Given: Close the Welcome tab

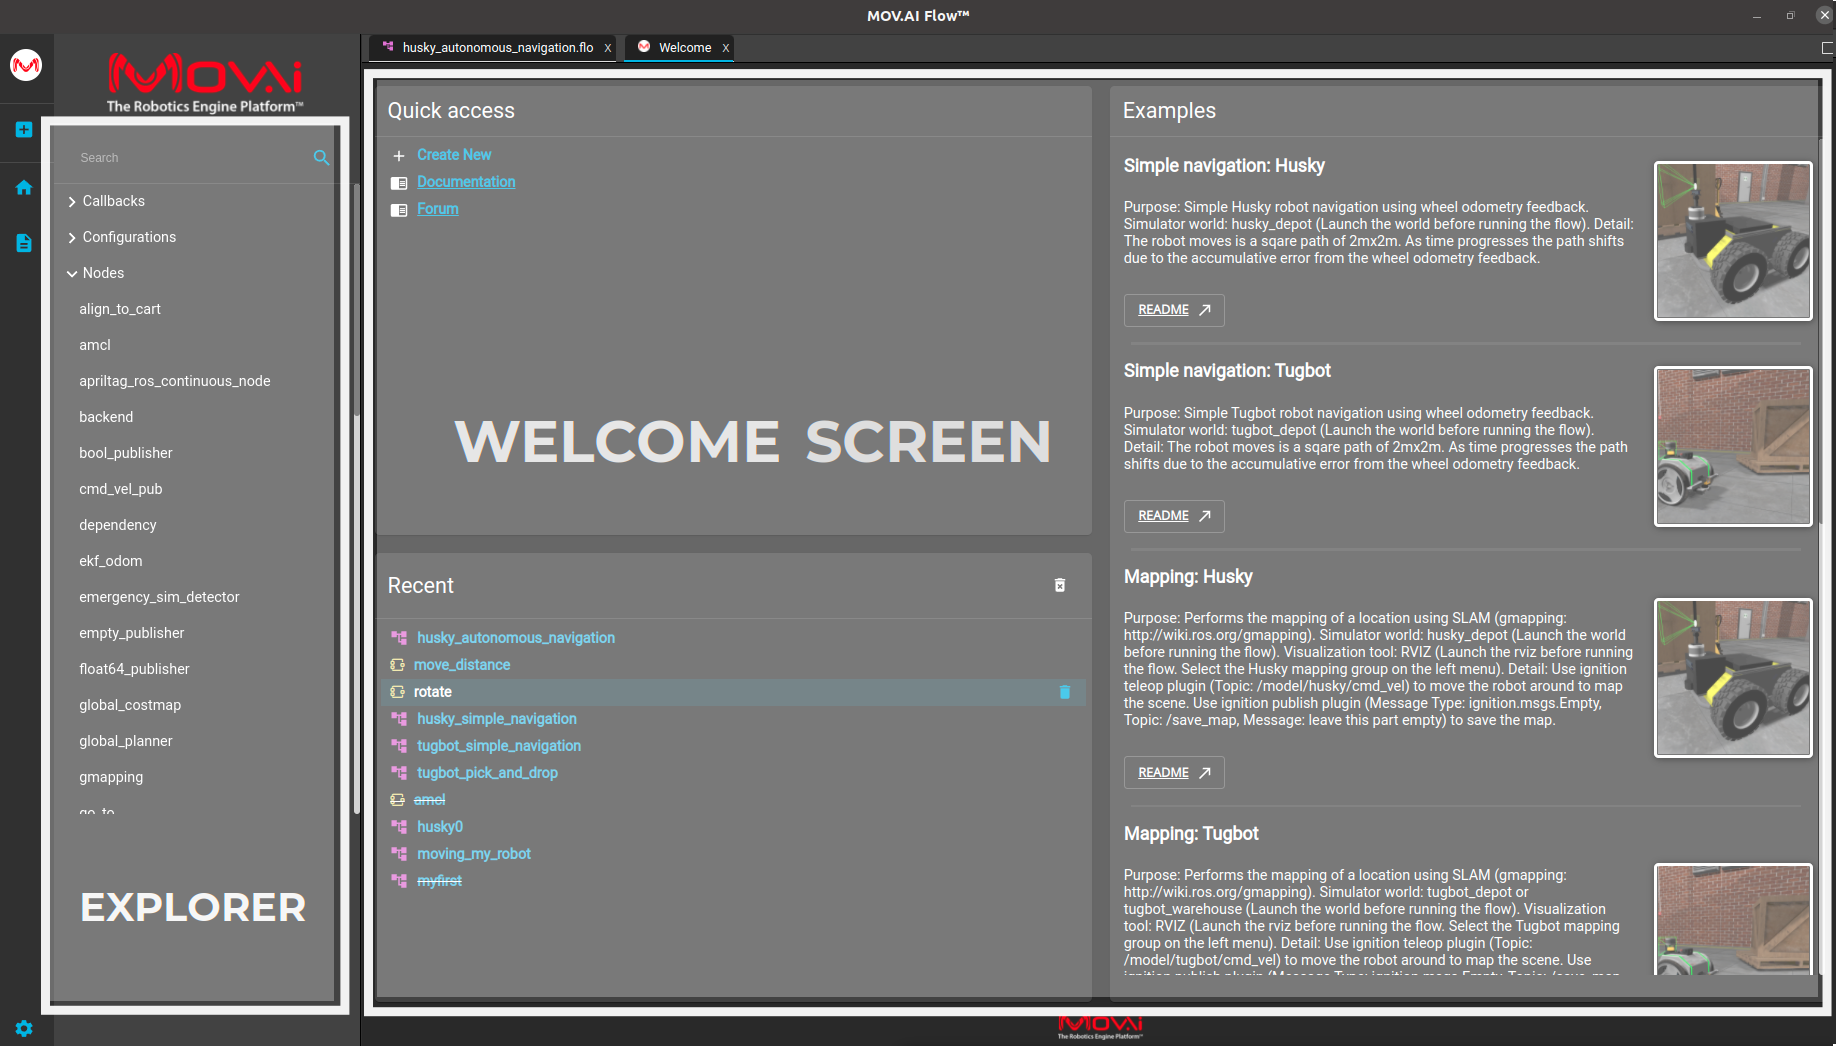Looking at the screenshot, I should coord(726,48).
